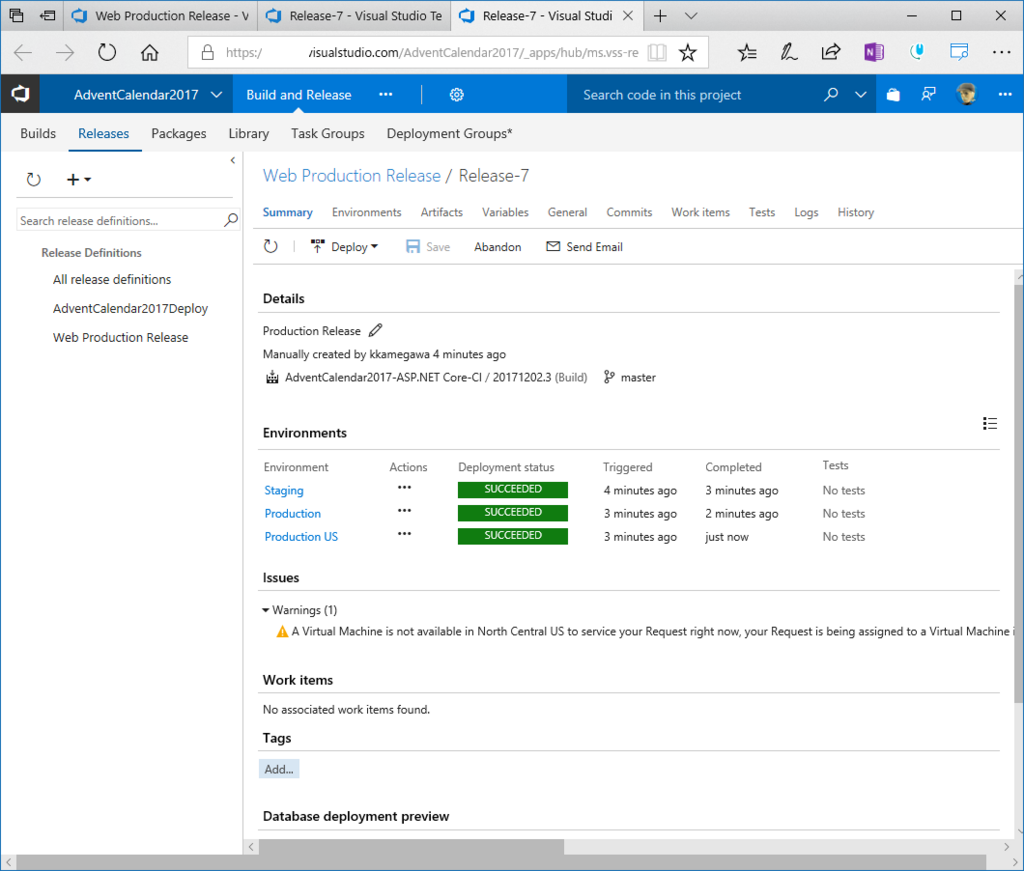1024x871 pixels.
Task: Switch to the Builds hub
Action: pyautogui.click(x=38, y=133)
